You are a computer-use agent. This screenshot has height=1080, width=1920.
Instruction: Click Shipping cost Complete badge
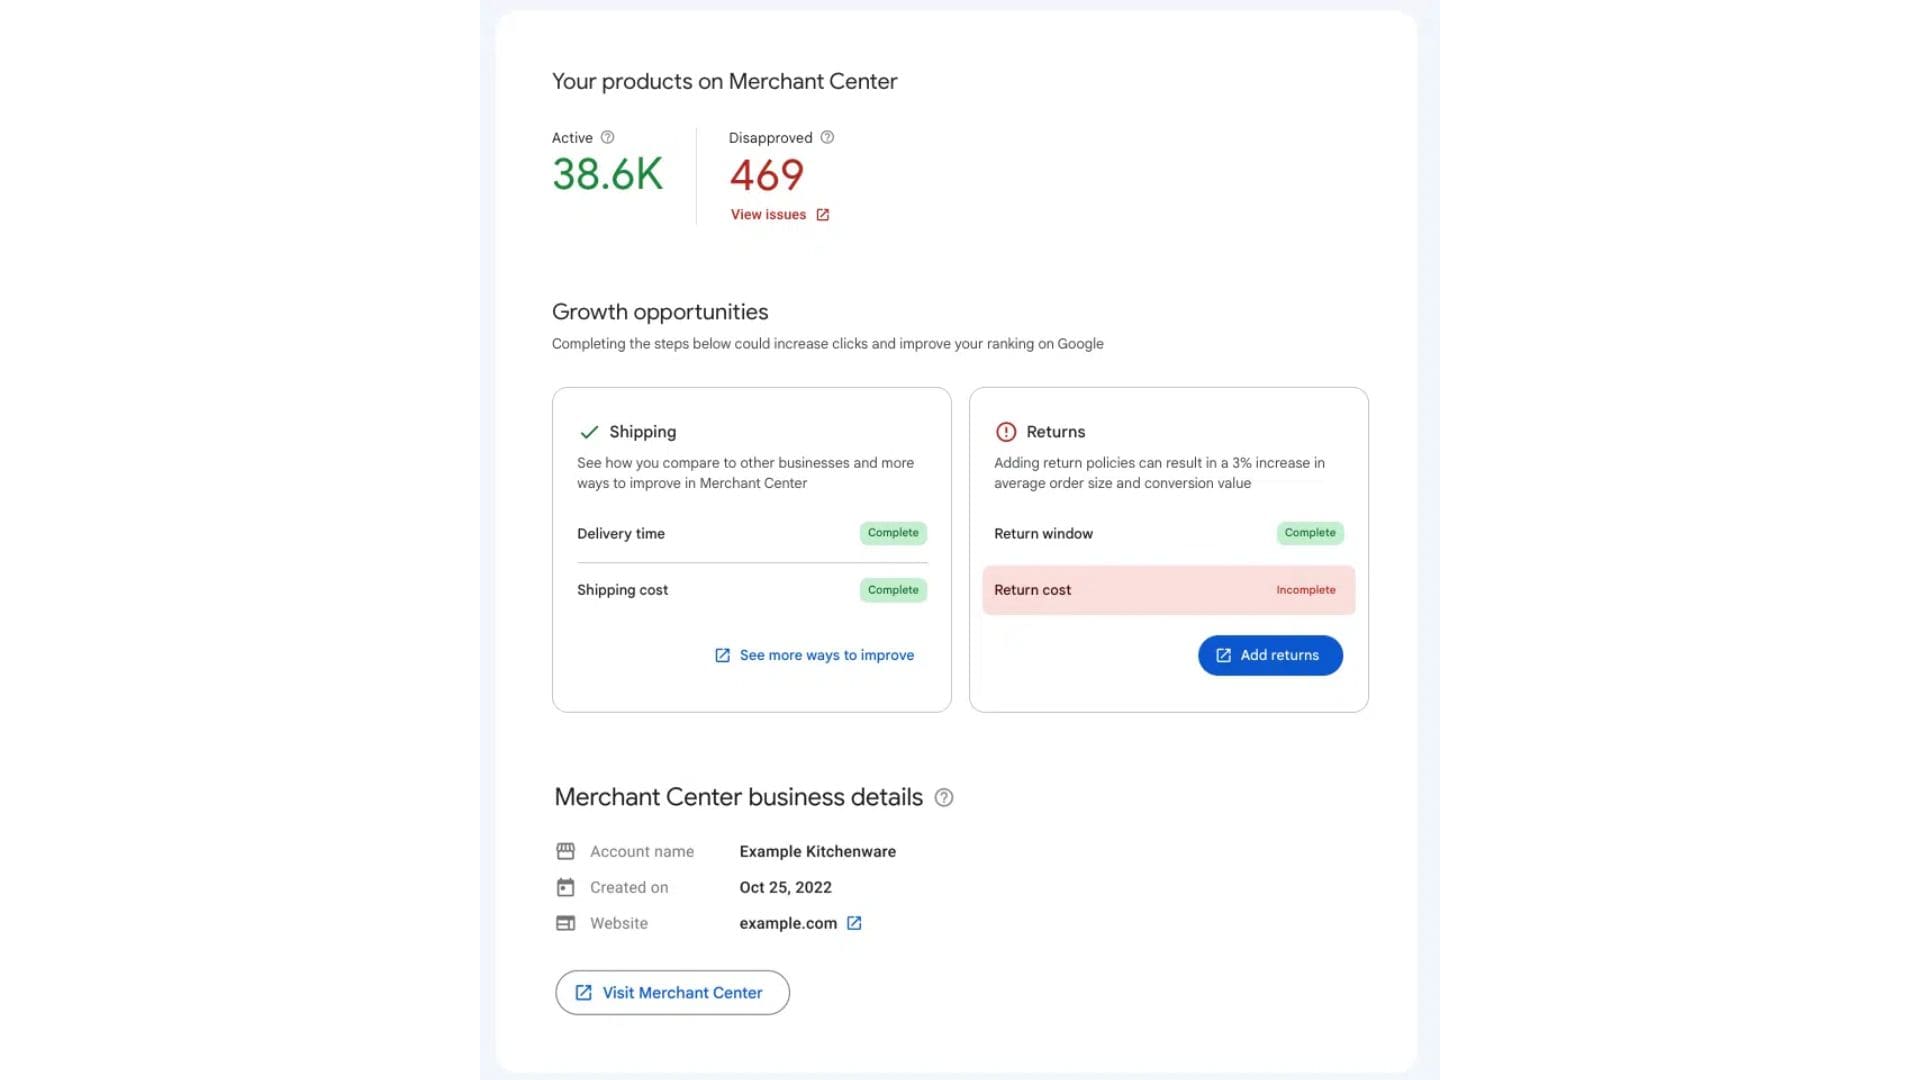click(893, 590)
